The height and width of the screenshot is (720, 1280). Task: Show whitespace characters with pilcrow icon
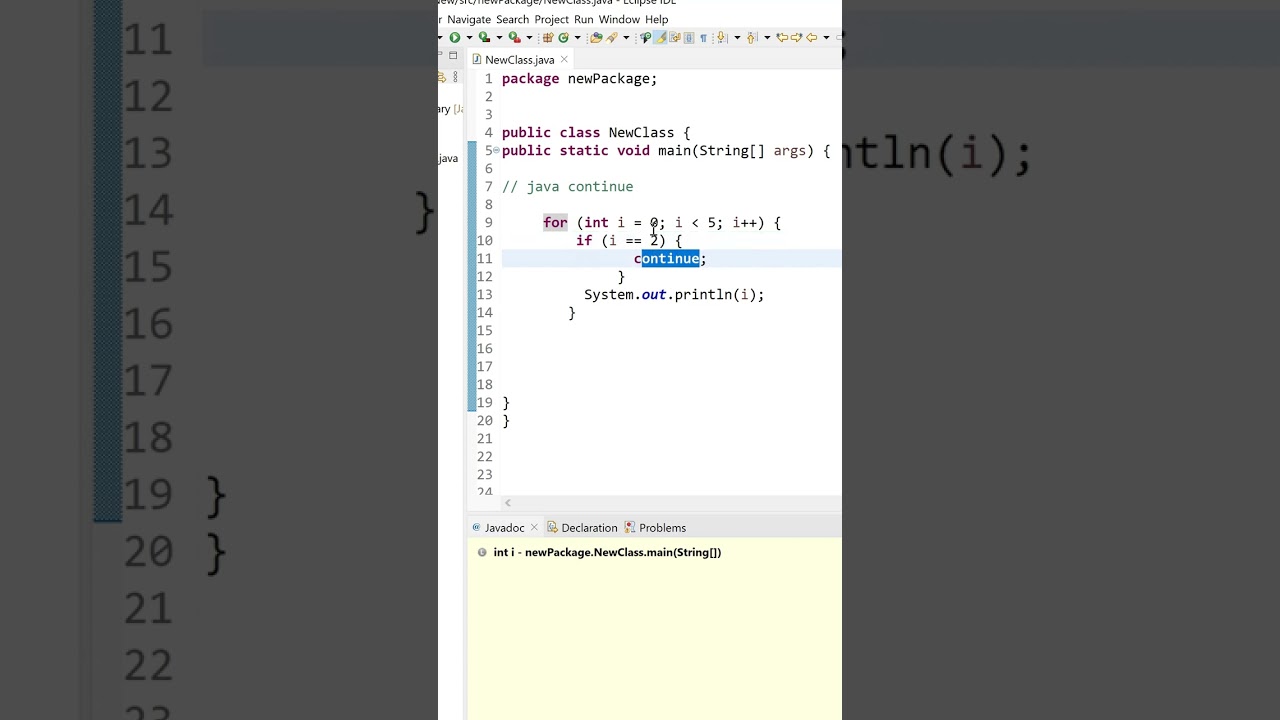[703, 38]
